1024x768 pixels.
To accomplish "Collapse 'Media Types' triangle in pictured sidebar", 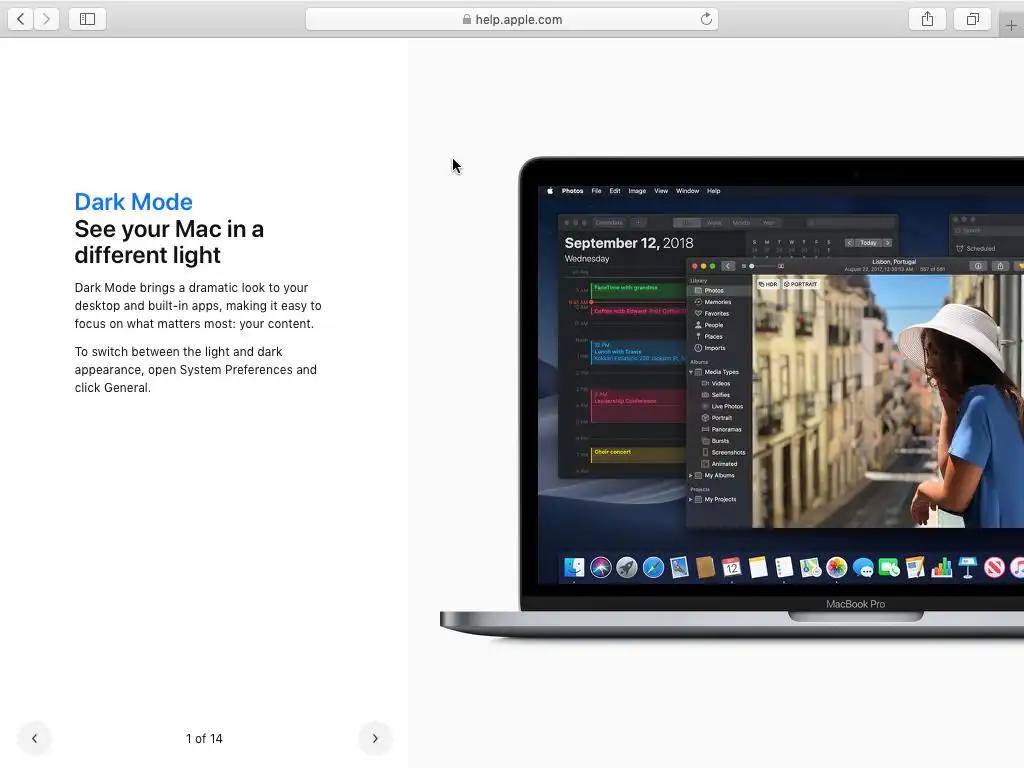I will click(x=691, y=372).
